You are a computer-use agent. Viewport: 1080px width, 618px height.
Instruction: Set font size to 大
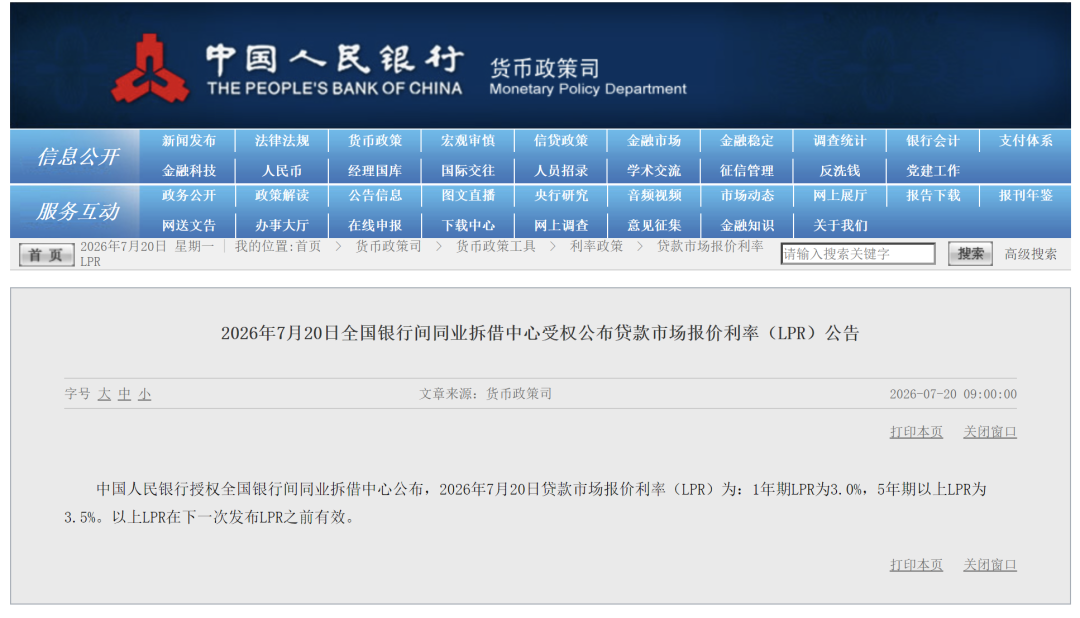click(x=104, y=394)
